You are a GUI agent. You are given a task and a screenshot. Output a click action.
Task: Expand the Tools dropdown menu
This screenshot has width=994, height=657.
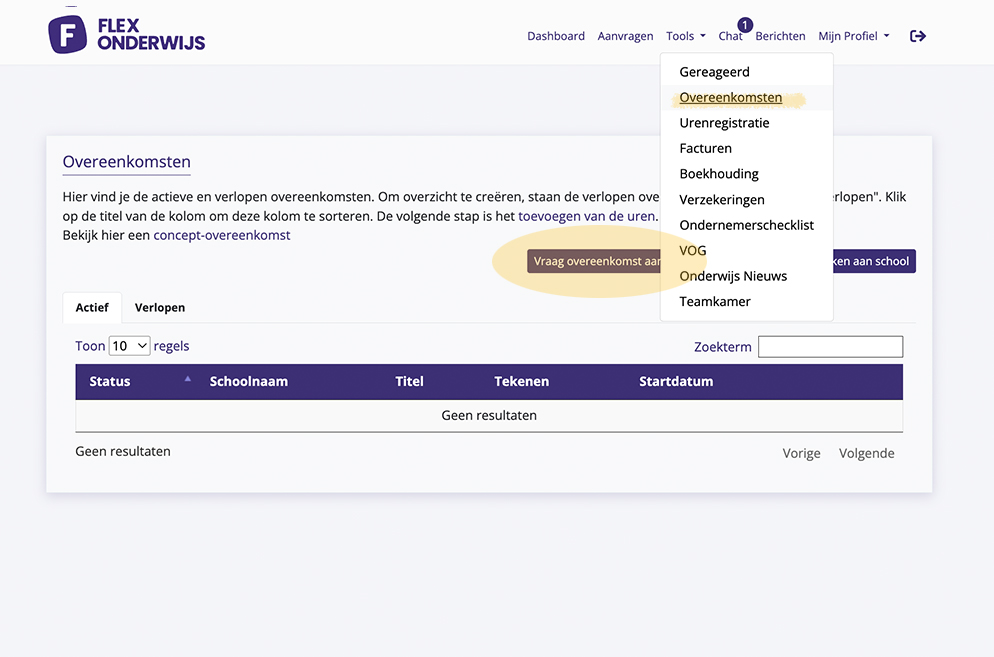685,36
